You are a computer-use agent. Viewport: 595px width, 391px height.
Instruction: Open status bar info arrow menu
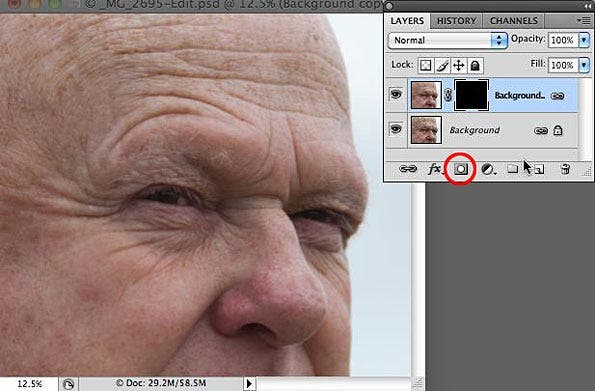[249, 383]
